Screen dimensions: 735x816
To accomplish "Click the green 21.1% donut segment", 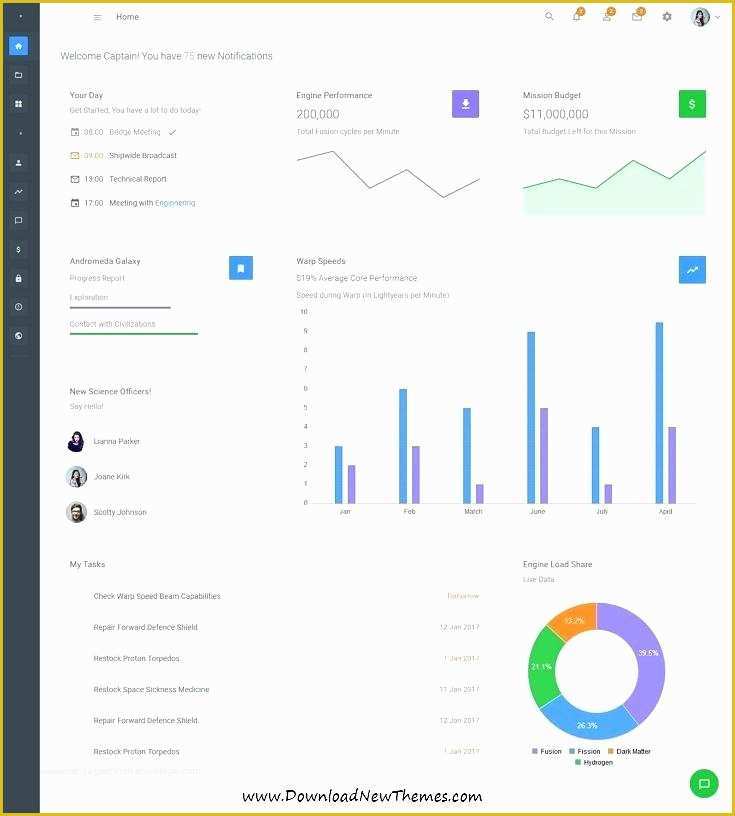I will click(x=541, y=667).
